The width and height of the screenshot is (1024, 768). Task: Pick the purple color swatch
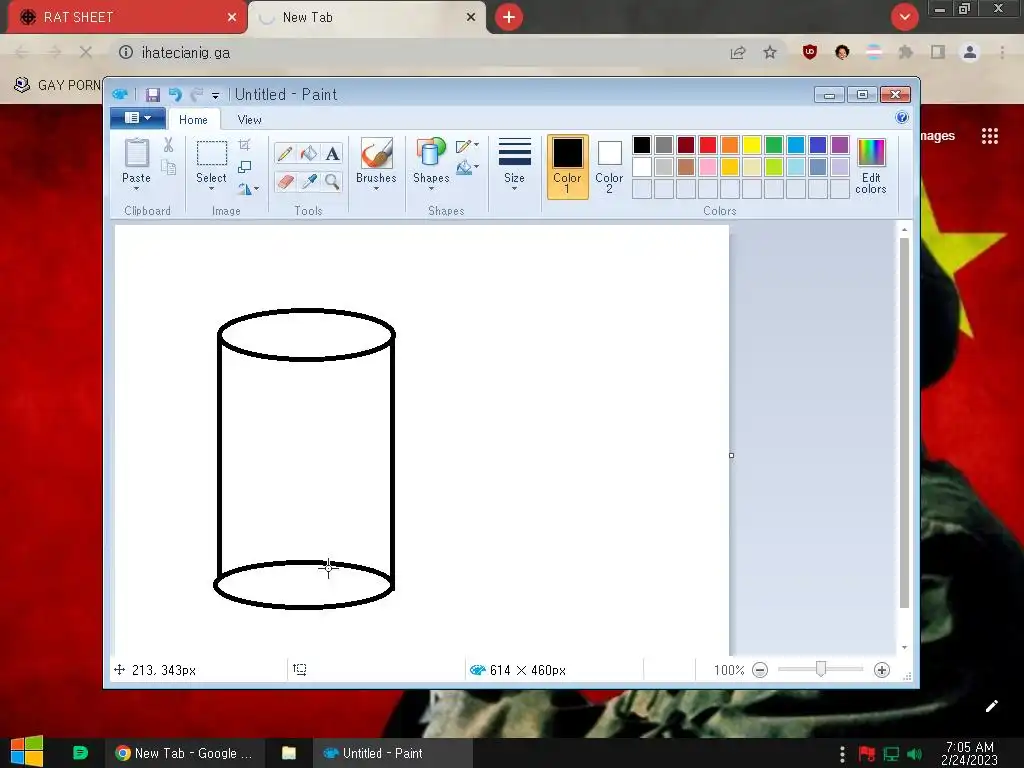[x=840, y=145]
